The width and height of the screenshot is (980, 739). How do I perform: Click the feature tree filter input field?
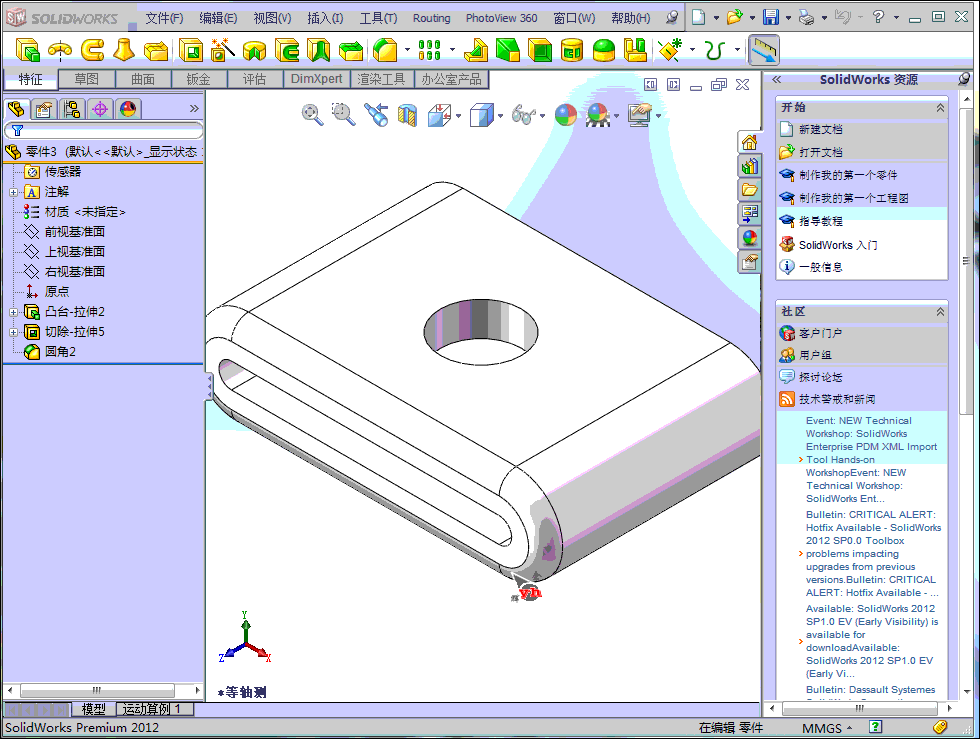104,130
